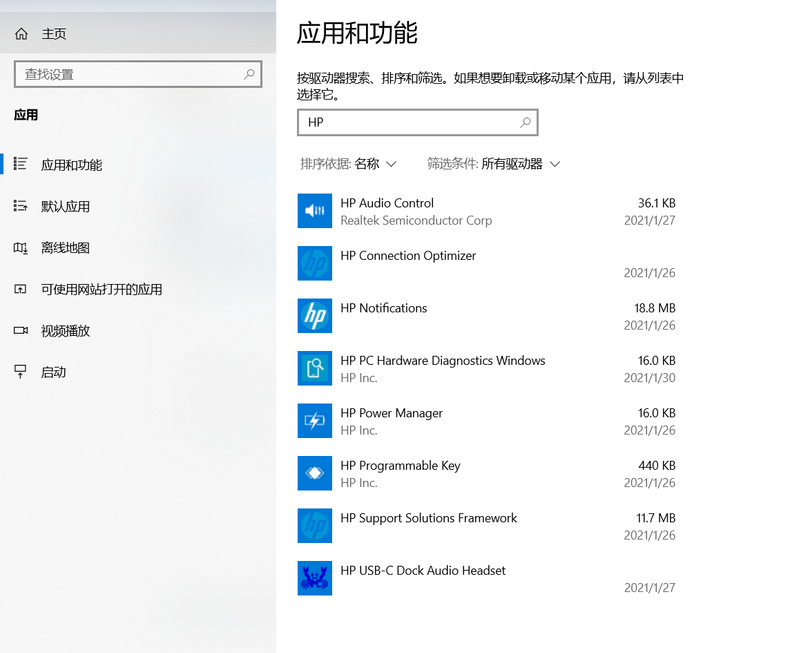Click the HP Audio Control app icon
The width and height of the screenshot is (799, 653).
coord(314,211)
